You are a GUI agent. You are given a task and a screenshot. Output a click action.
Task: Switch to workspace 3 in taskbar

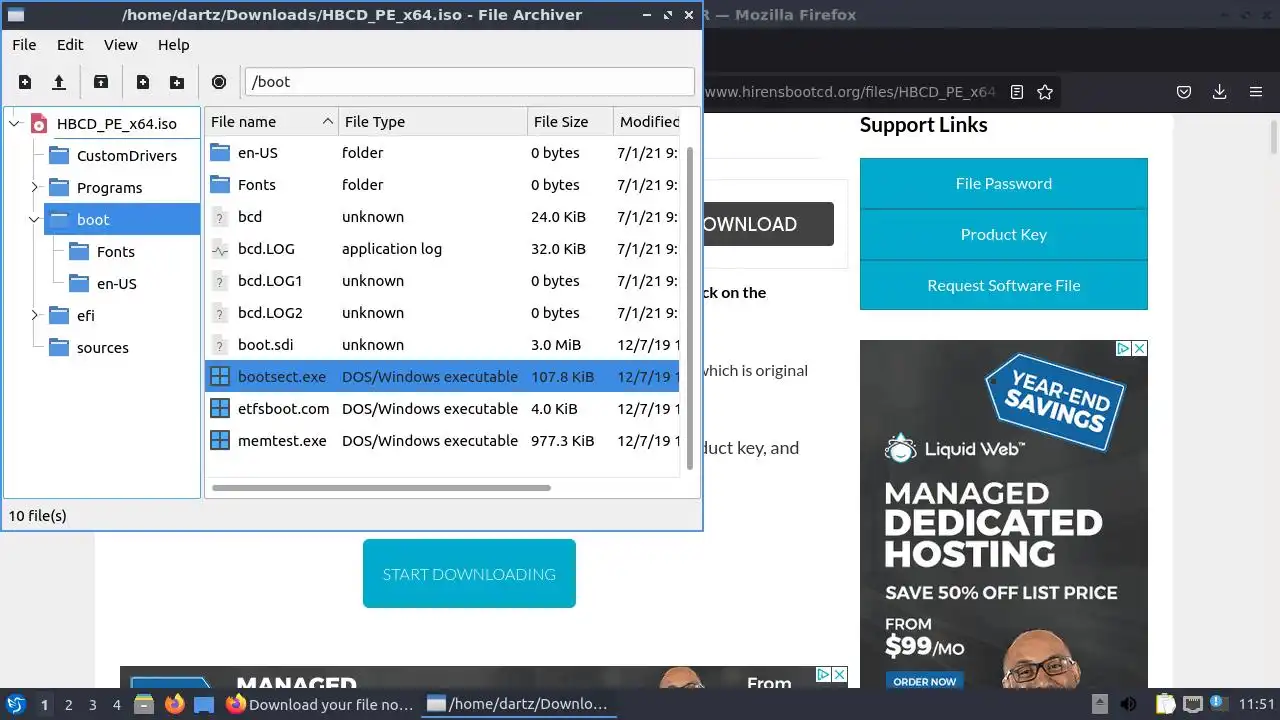pos(93,704)
